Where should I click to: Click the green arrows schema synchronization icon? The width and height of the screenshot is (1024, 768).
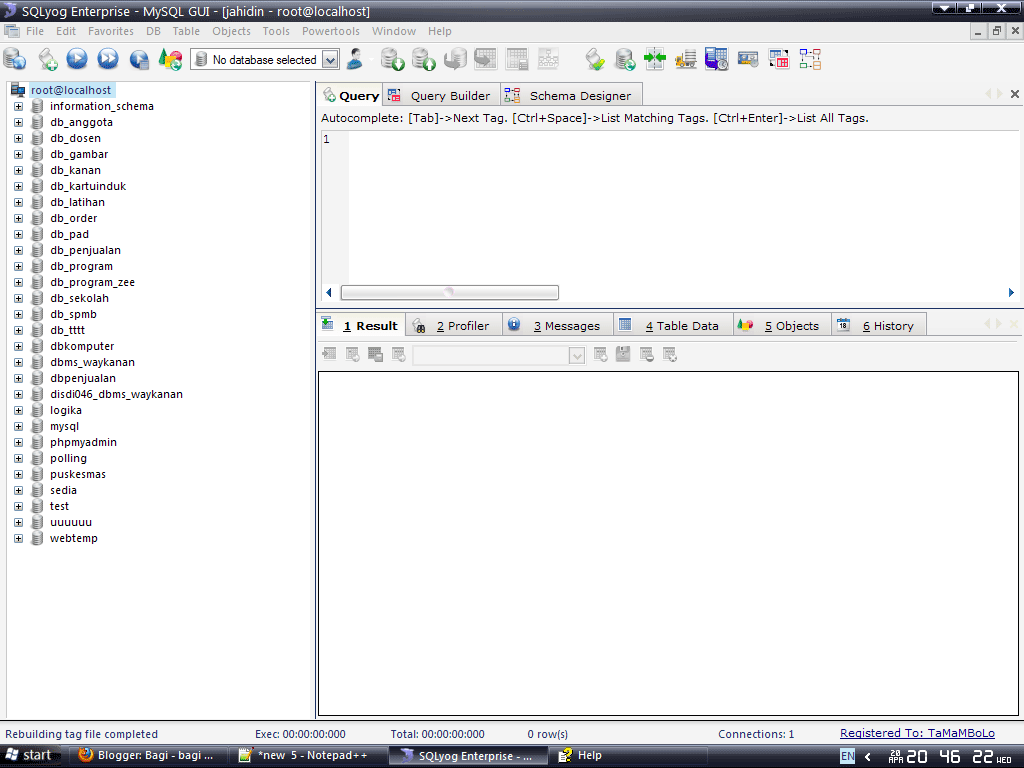tap(654, 59)
